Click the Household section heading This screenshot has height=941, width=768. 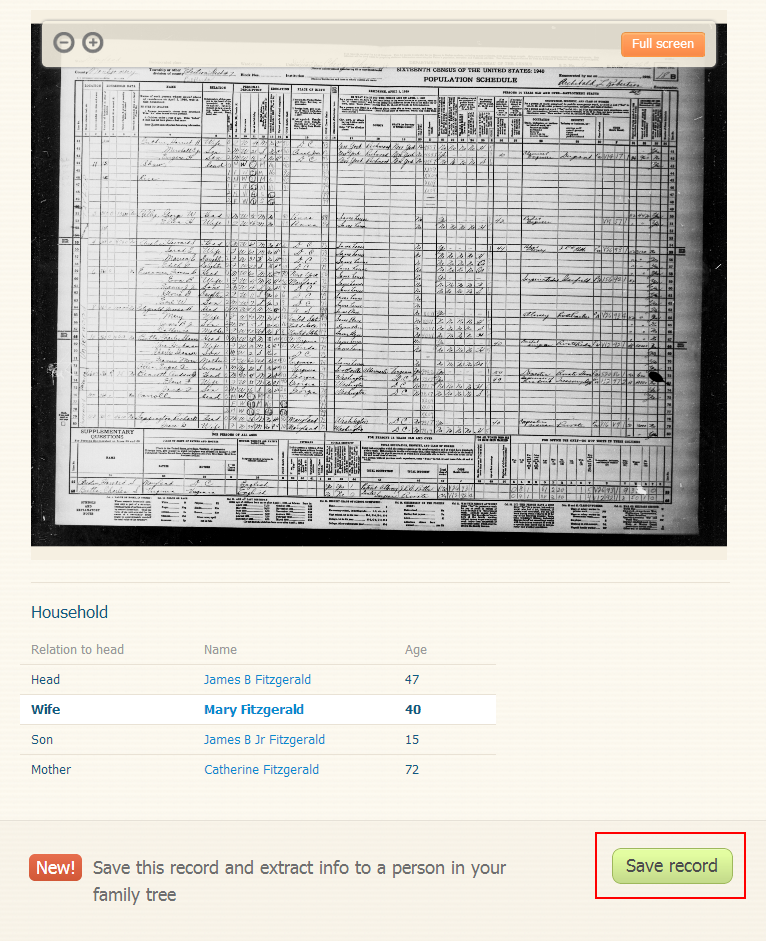point(70,612)
